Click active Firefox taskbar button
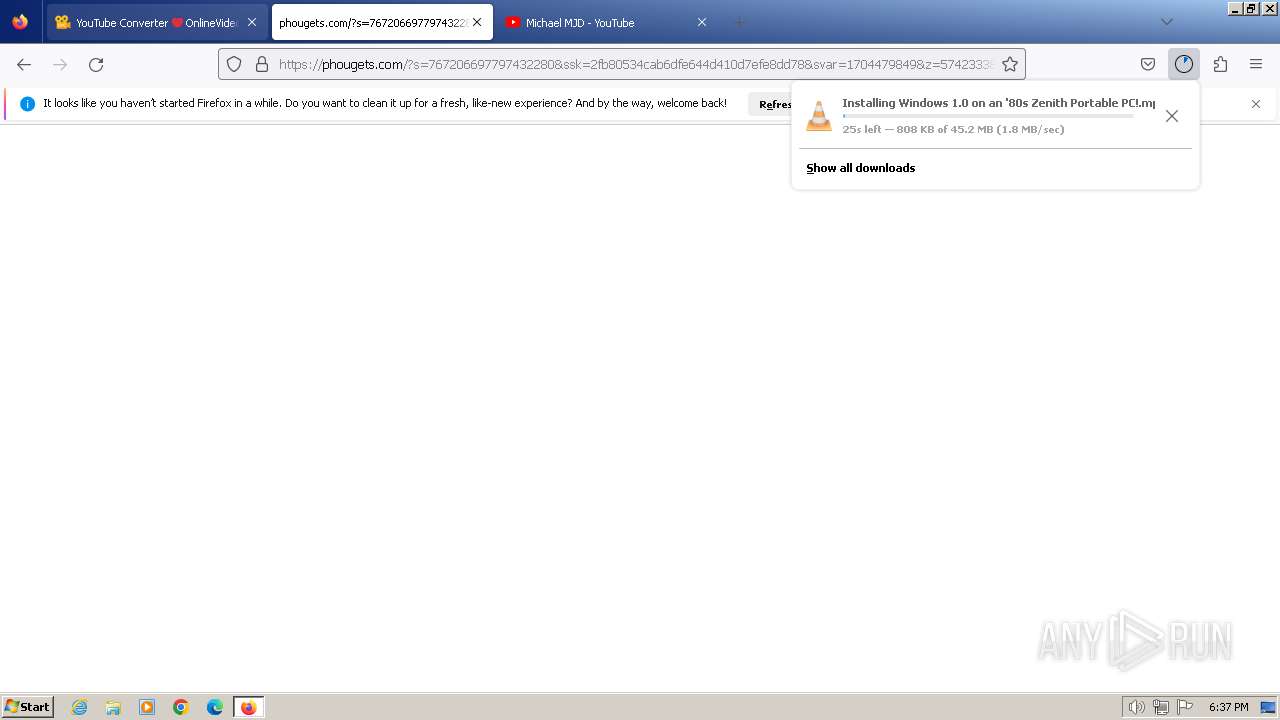 [248, 707]
